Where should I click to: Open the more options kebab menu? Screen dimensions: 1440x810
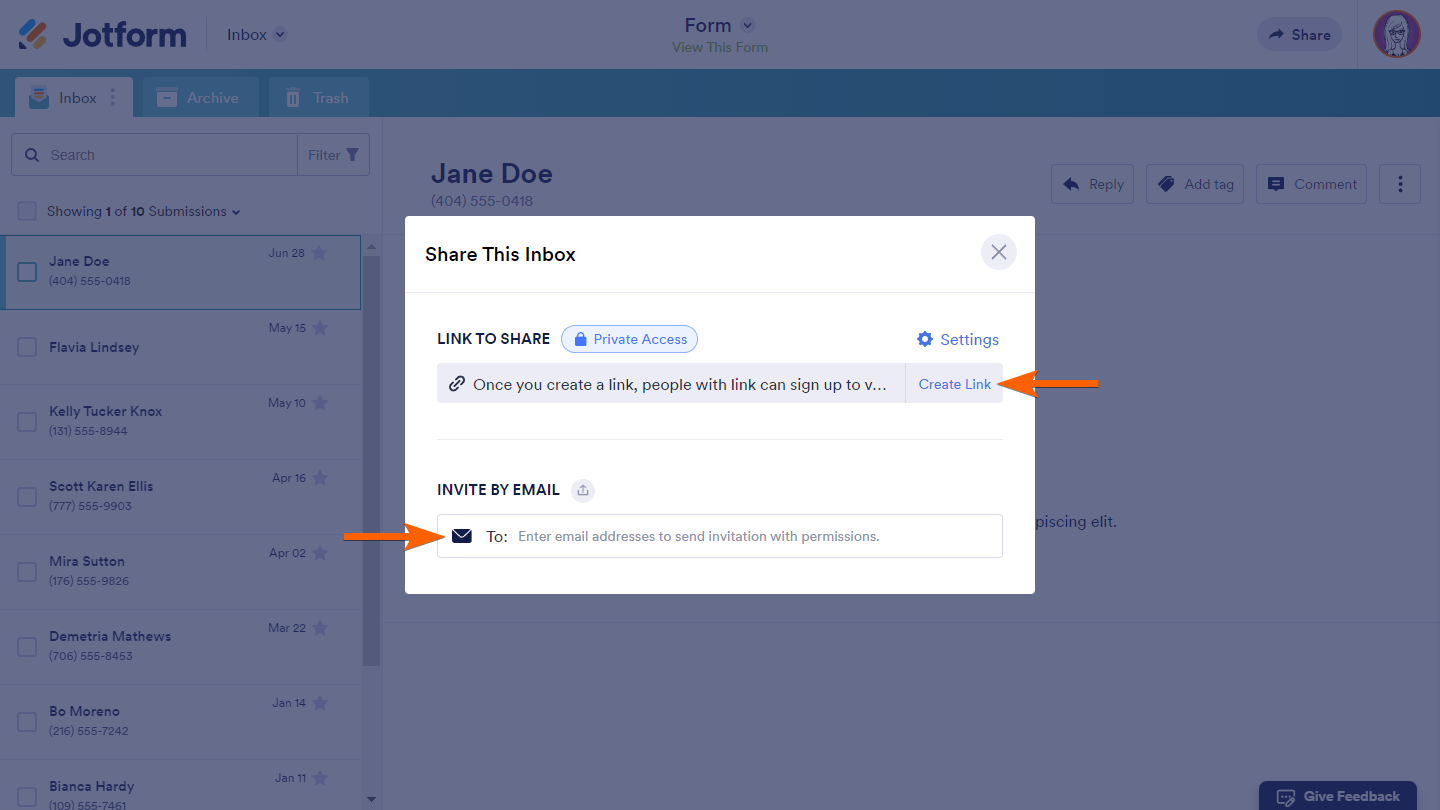(1400, 184)
